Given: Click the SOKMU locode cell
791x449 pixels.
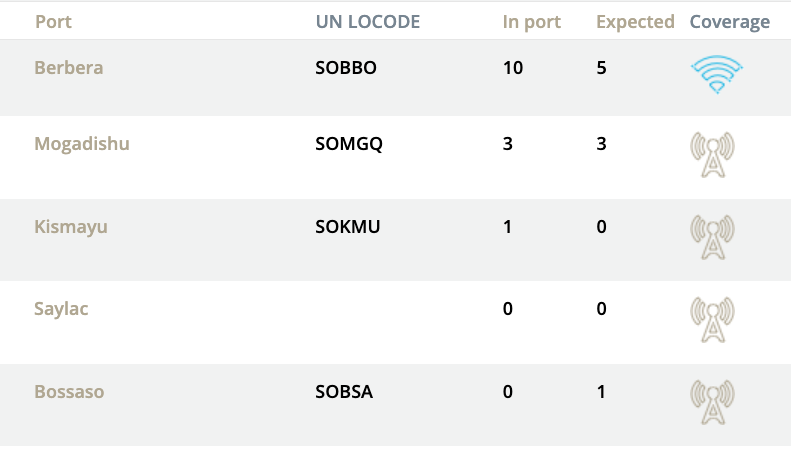Looking at the screenshot, I should pos(348,227).
